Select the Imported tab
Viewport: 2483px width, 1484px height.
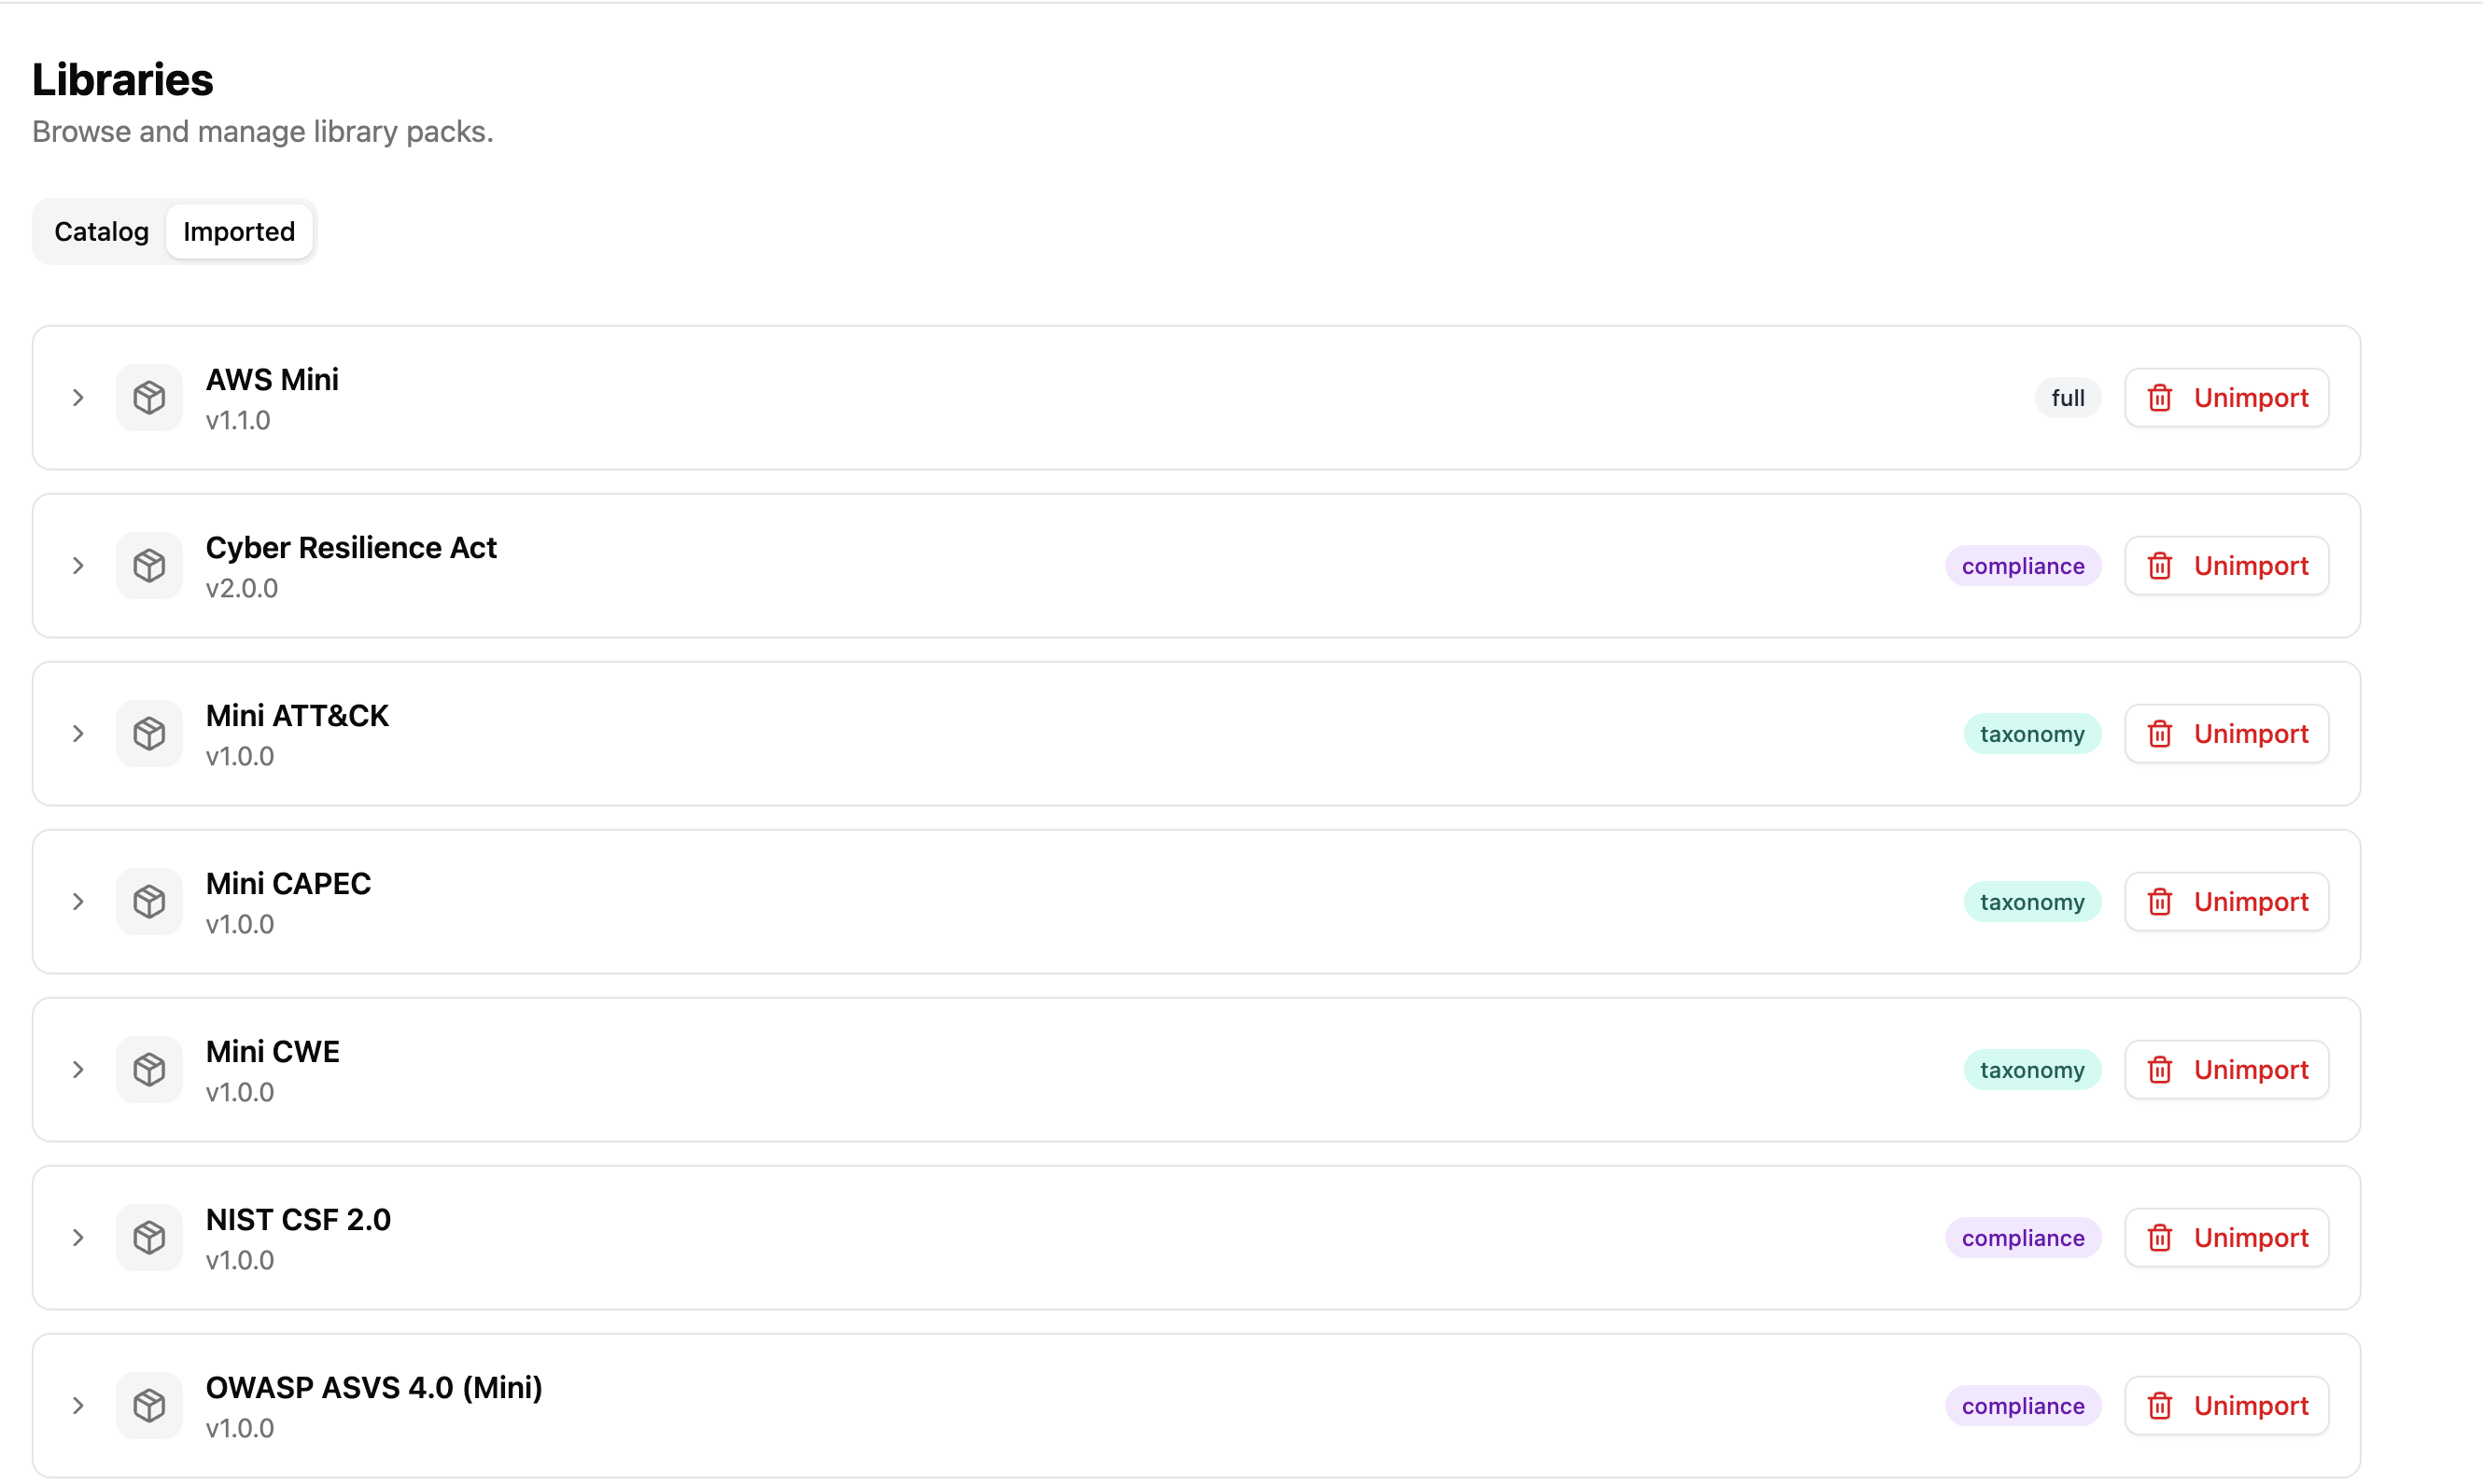pos(239,232)
